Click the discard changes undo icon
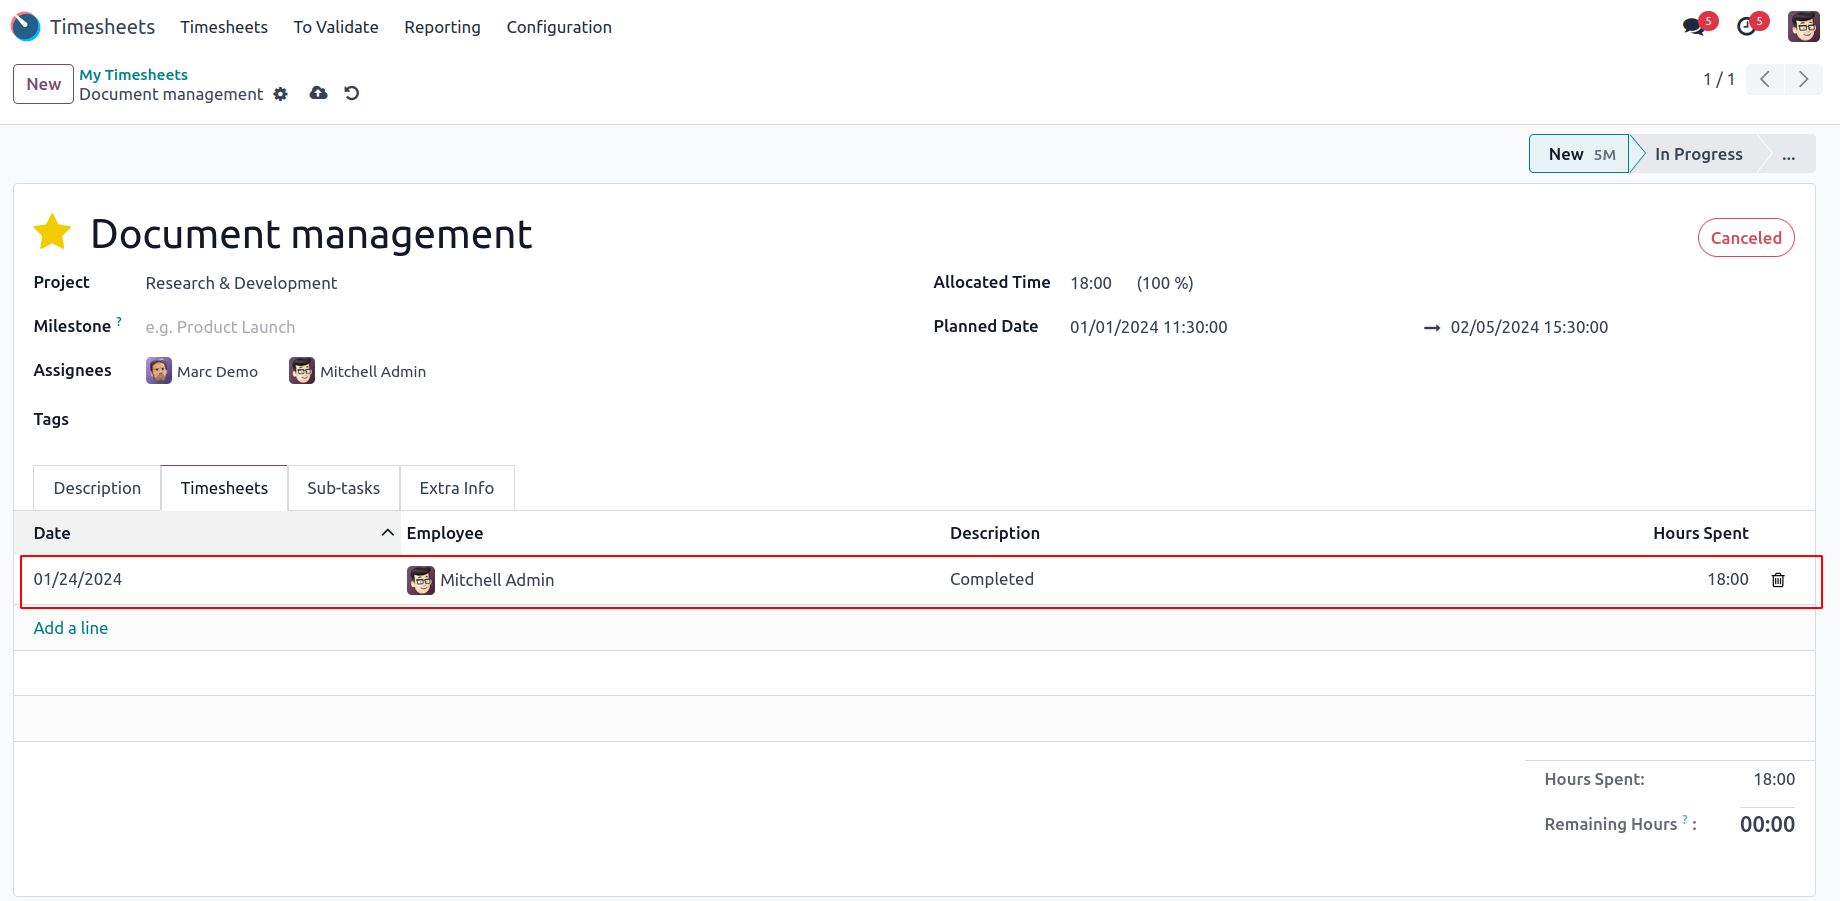Image resolution: width=1840 pixels, height=901 pixels. click(352, 93)
